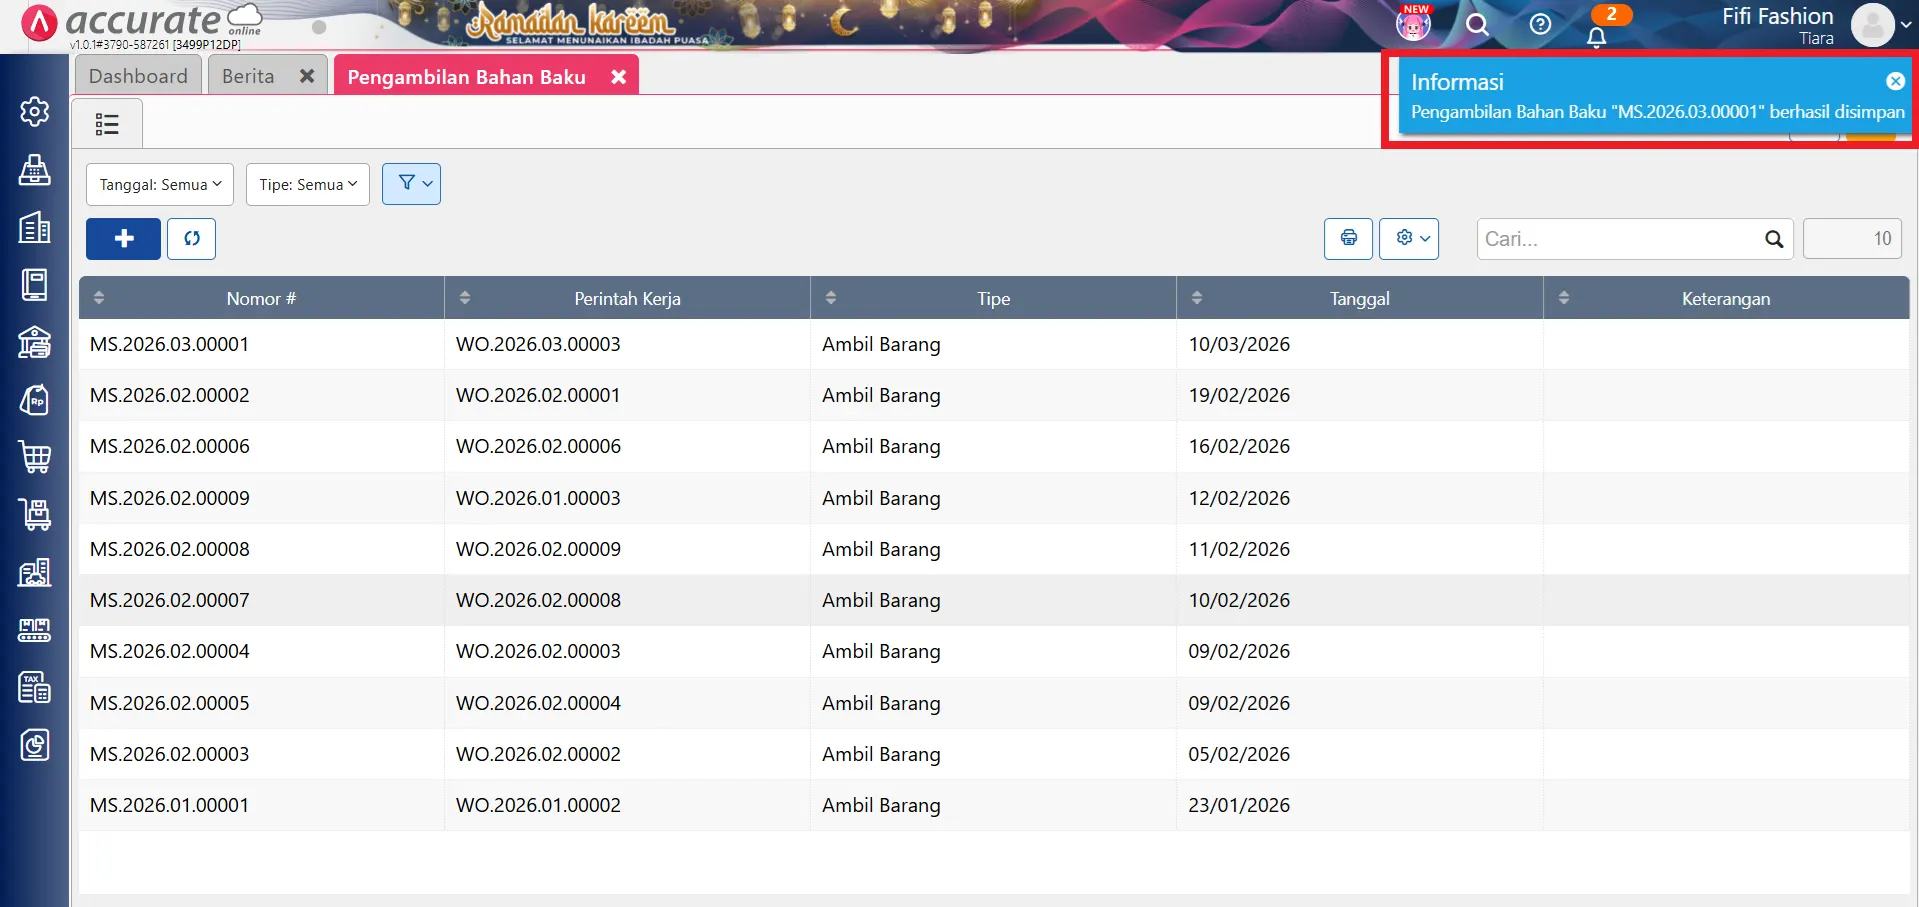1919x907 pixels.
Task: Sort by the Perintah Kerja column
Action: click(627, 298)
